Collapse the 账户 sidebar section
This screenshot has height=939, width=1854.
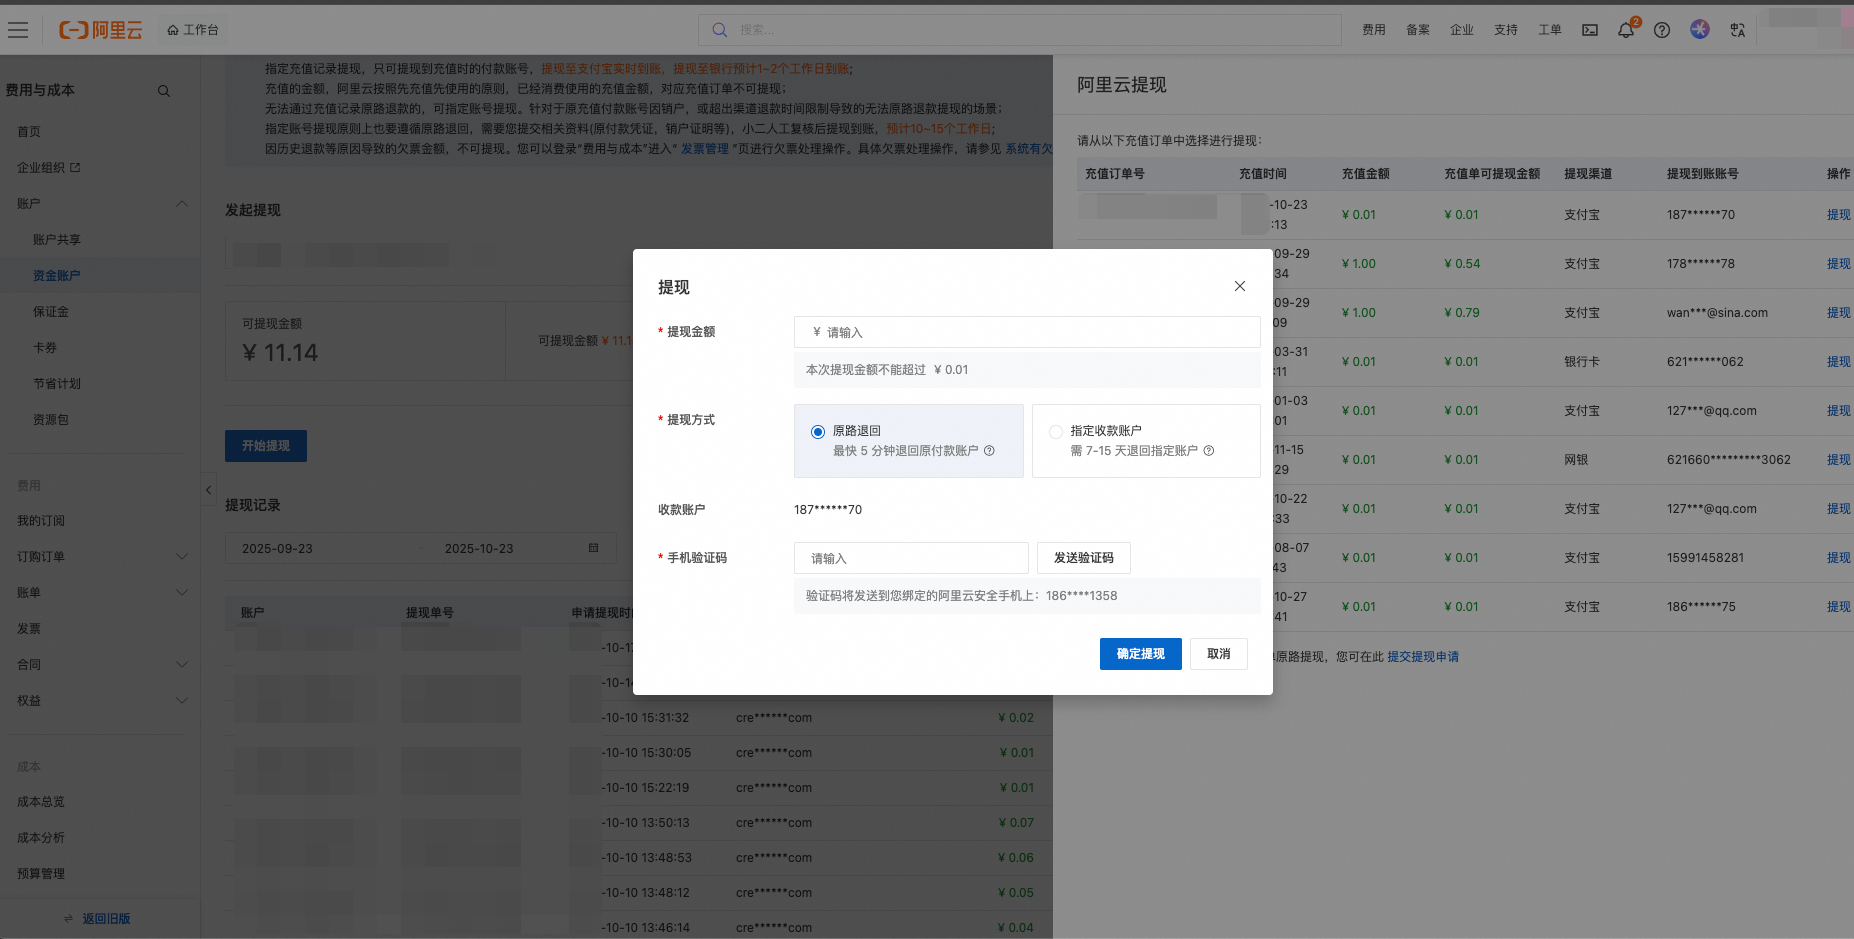click(x=182, y=204)
